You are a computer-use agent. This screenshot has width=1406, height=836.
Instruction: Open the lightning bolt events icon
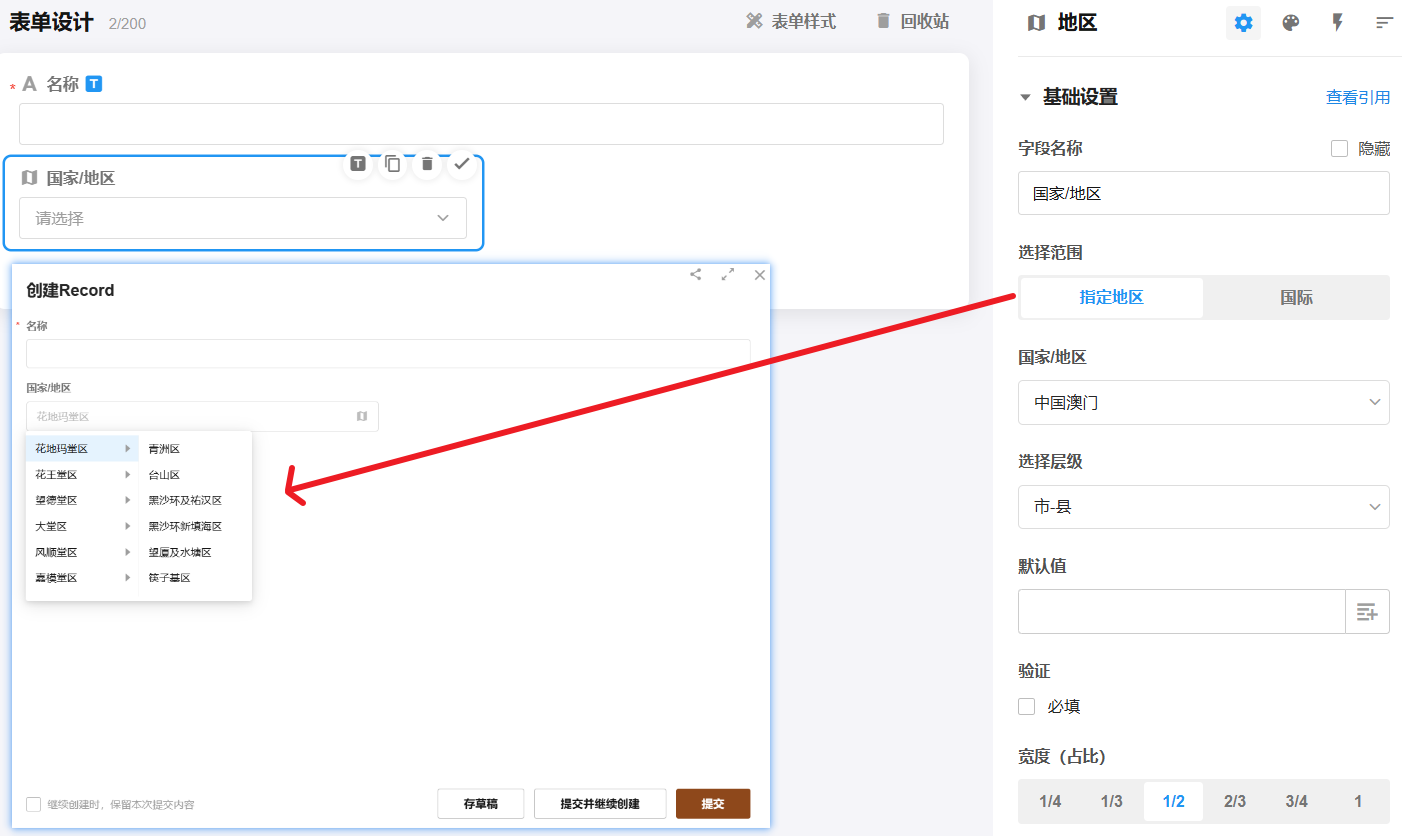1337,23
